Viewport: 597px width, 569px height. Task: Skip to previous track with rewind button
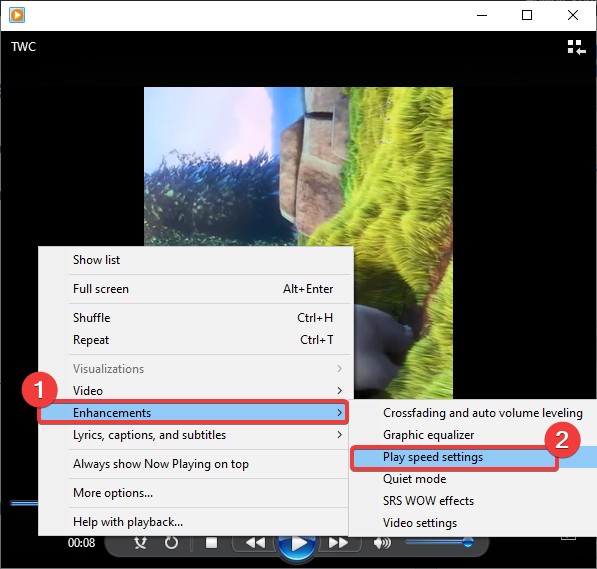(x=255, y=543)
